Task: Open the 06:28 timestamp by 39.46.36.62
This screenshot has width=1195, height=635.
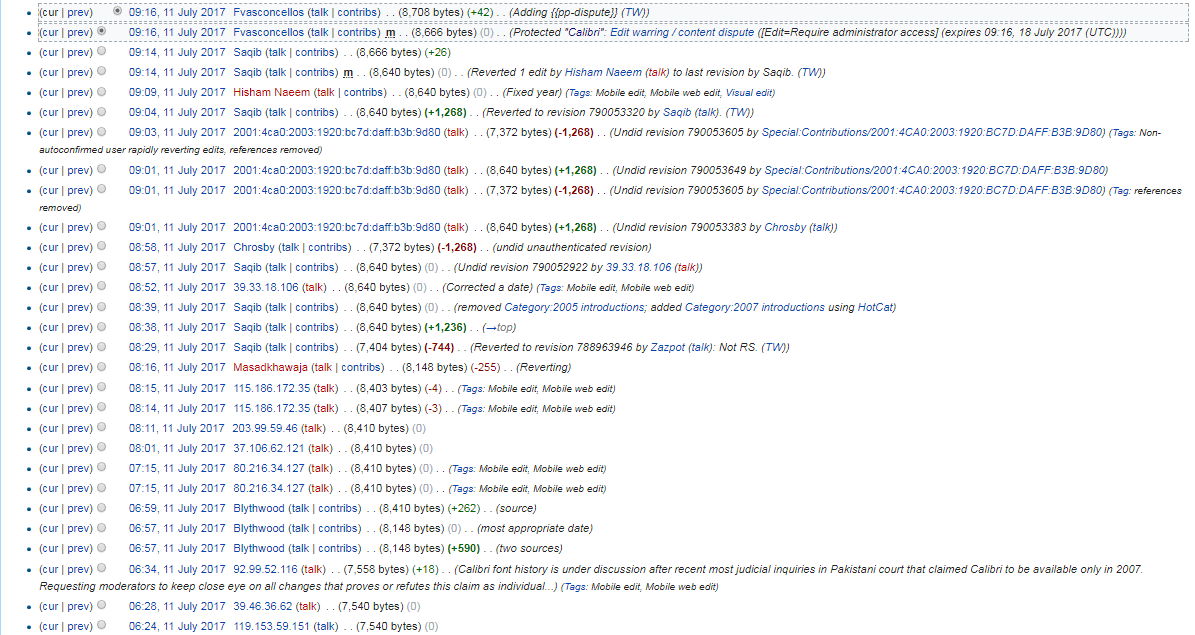Action: [176, 606]
